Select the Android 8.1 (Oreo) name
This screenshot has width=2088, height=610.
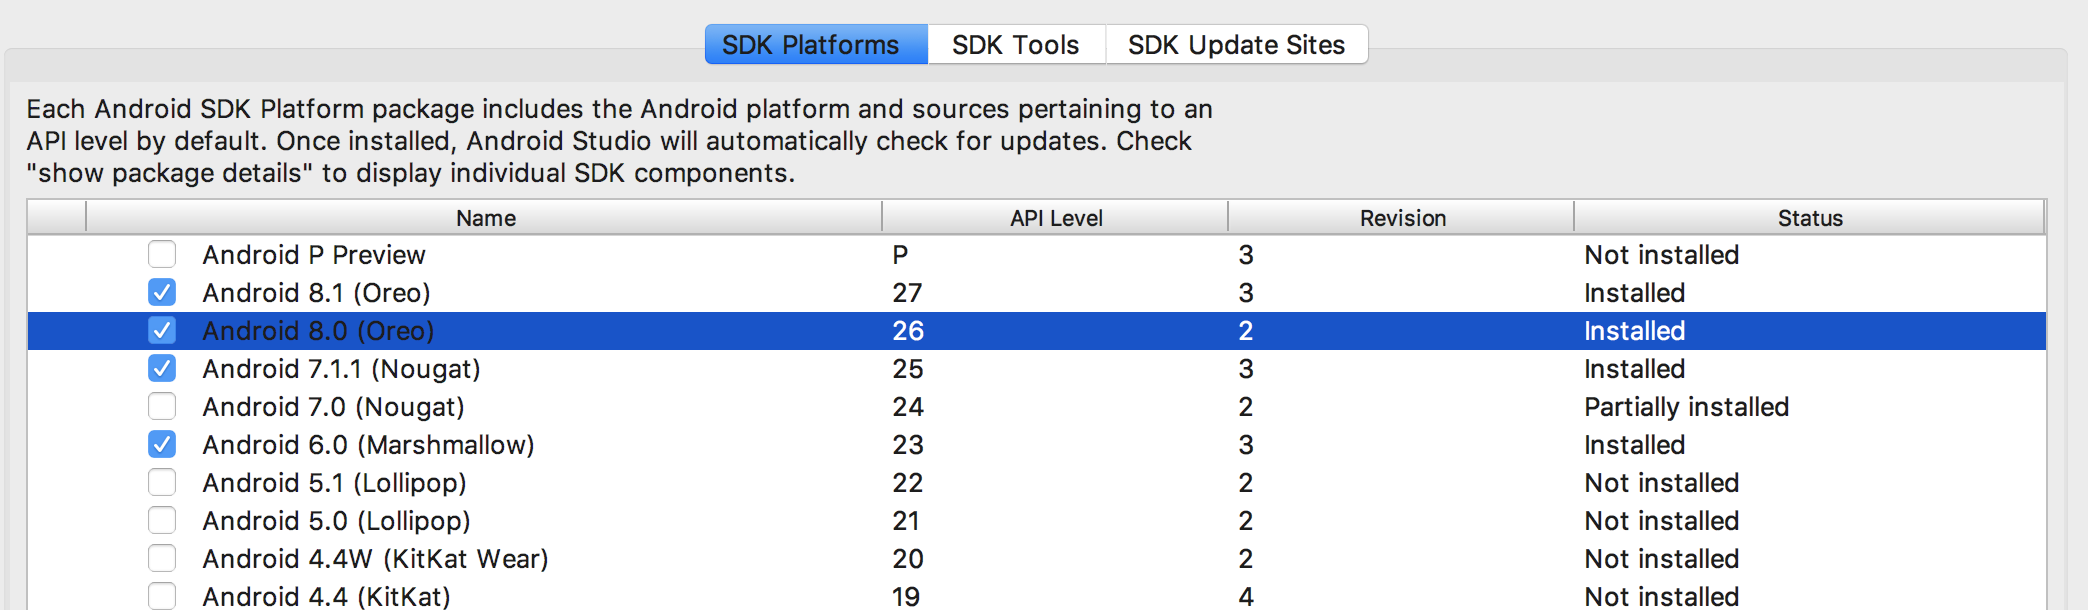click(x=316, y=293)
